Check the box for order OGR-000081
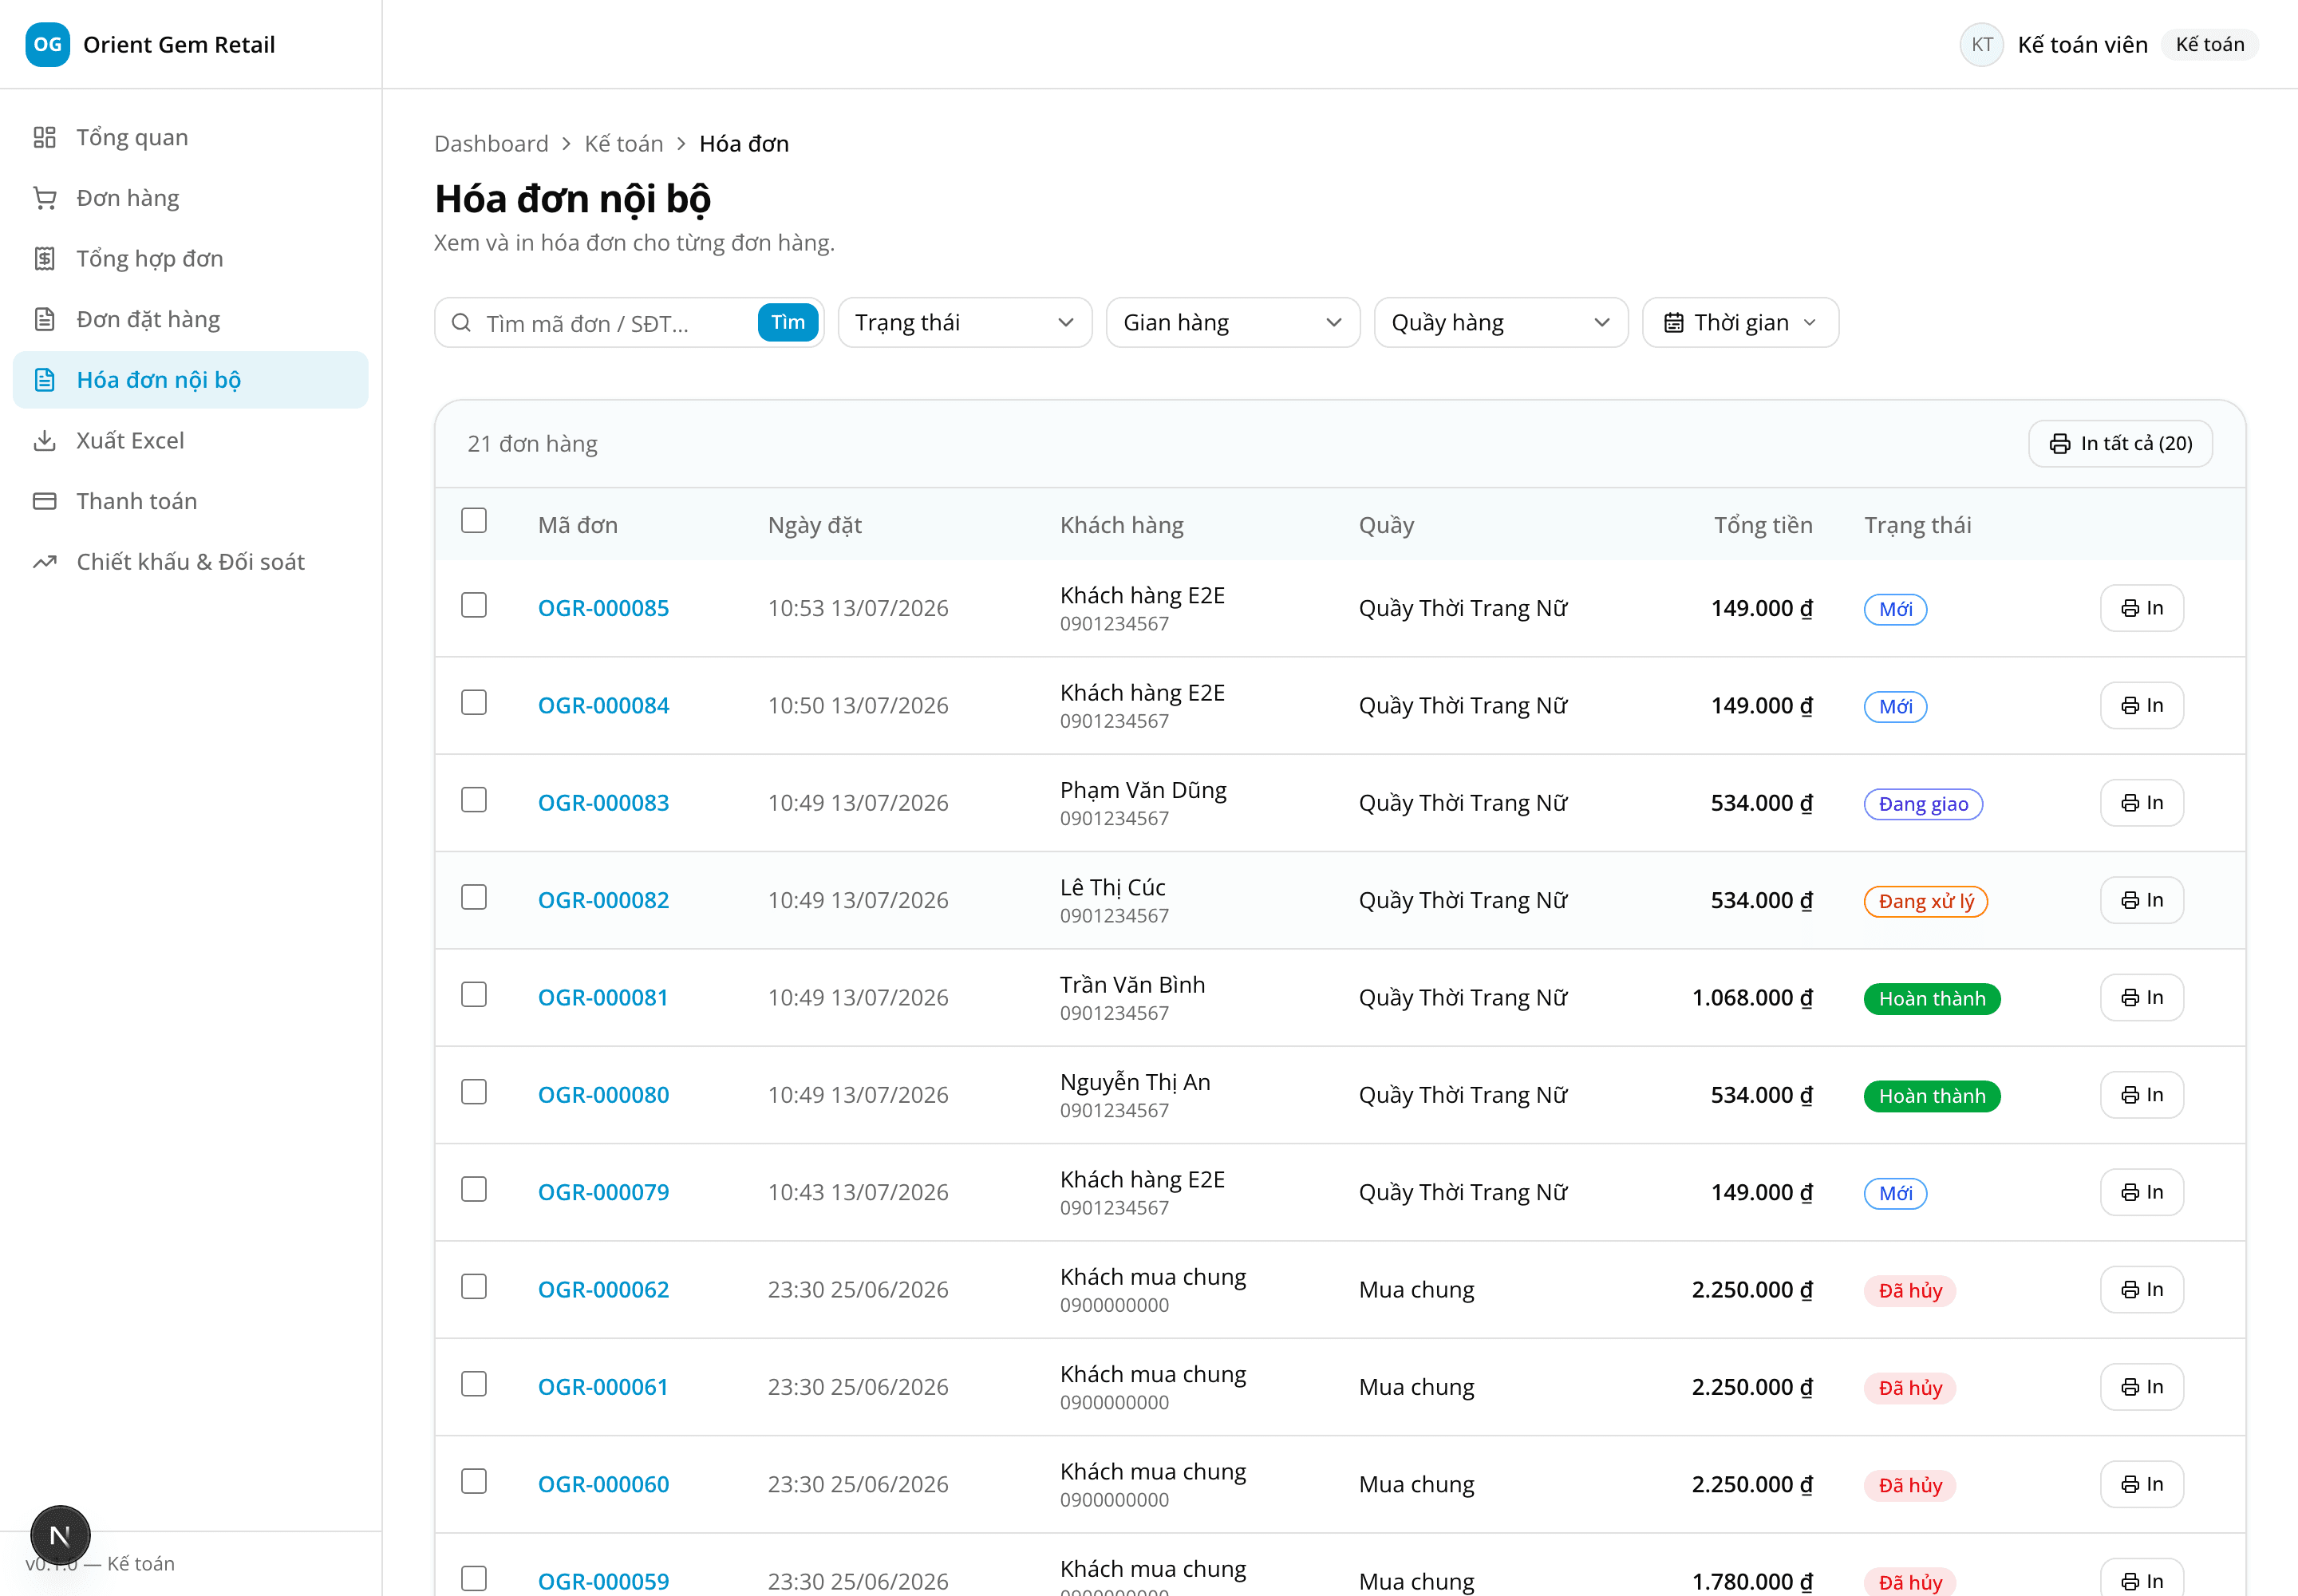This screenshot has height=1596, width=2298. click(474, 995)
